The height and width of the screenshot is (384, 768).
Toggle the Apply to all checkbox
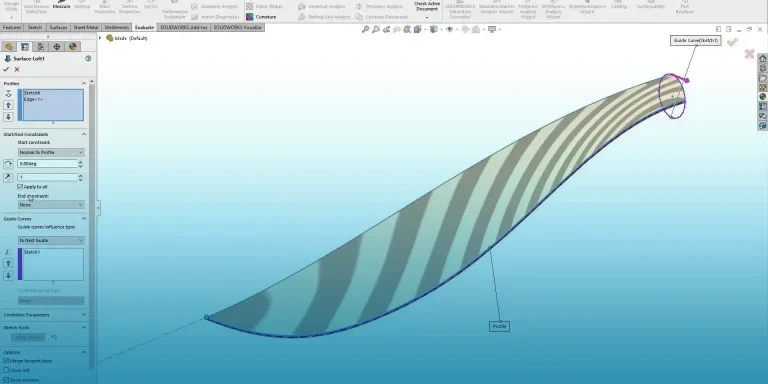click(x=20, y=187)
